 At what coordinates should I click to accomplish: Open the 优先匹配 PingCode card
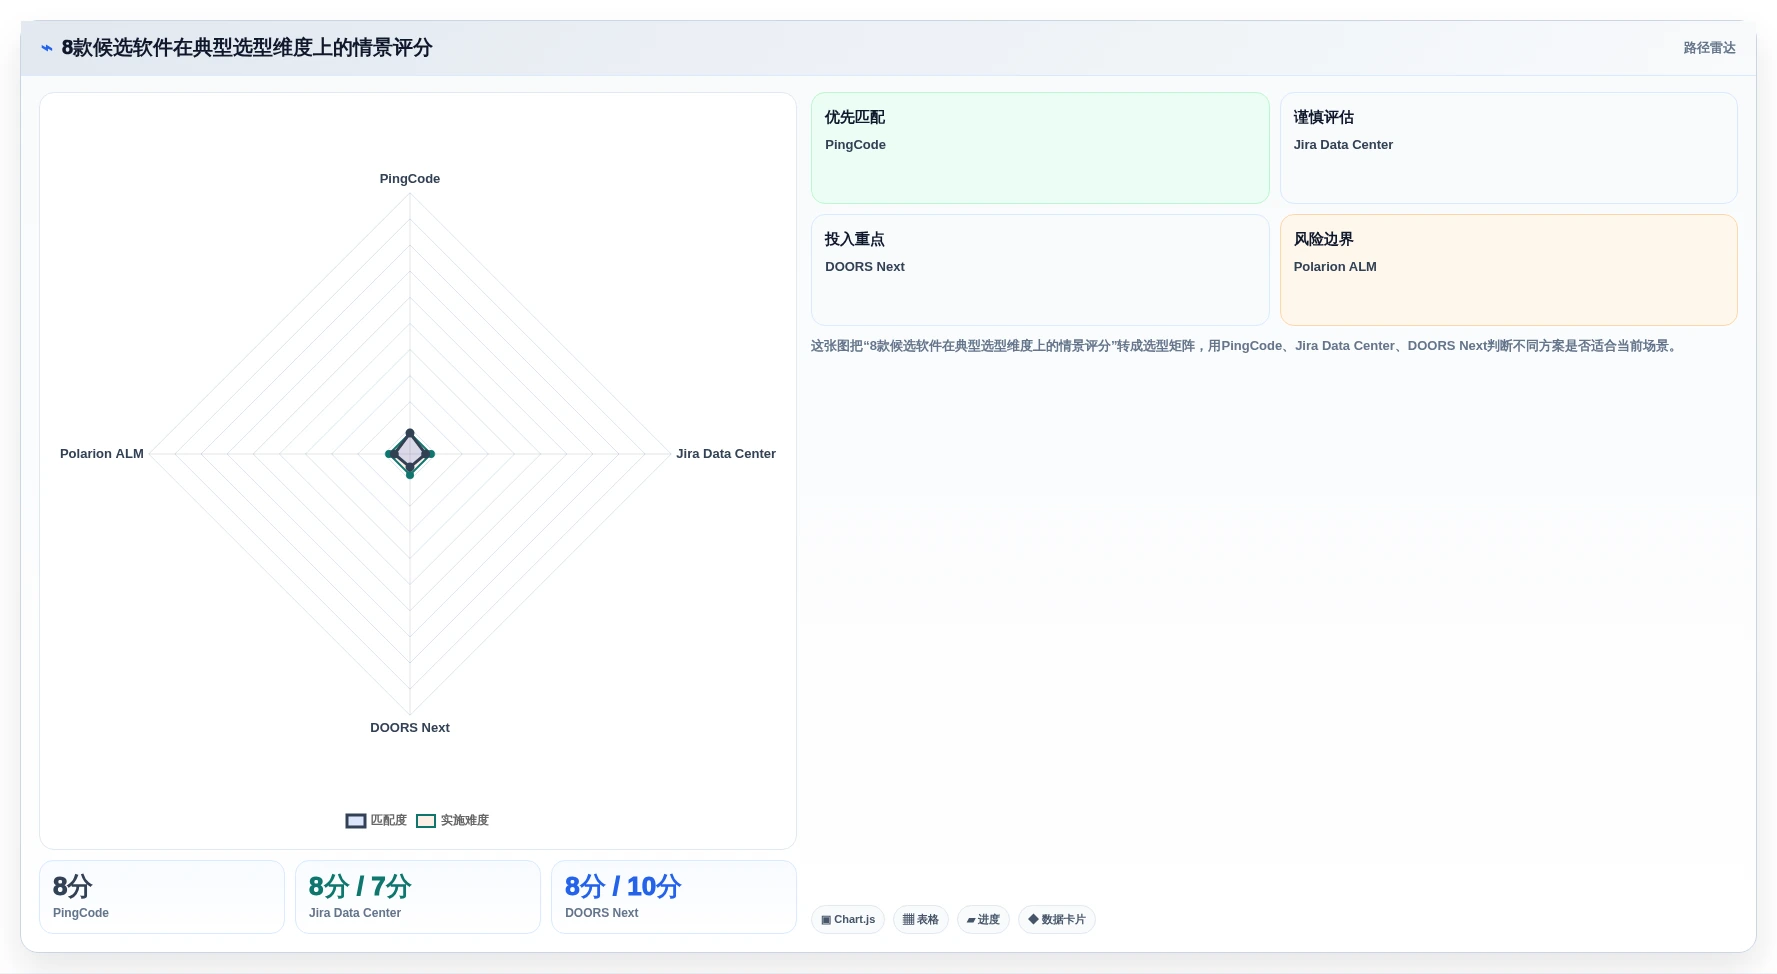tap(1040, 148)
